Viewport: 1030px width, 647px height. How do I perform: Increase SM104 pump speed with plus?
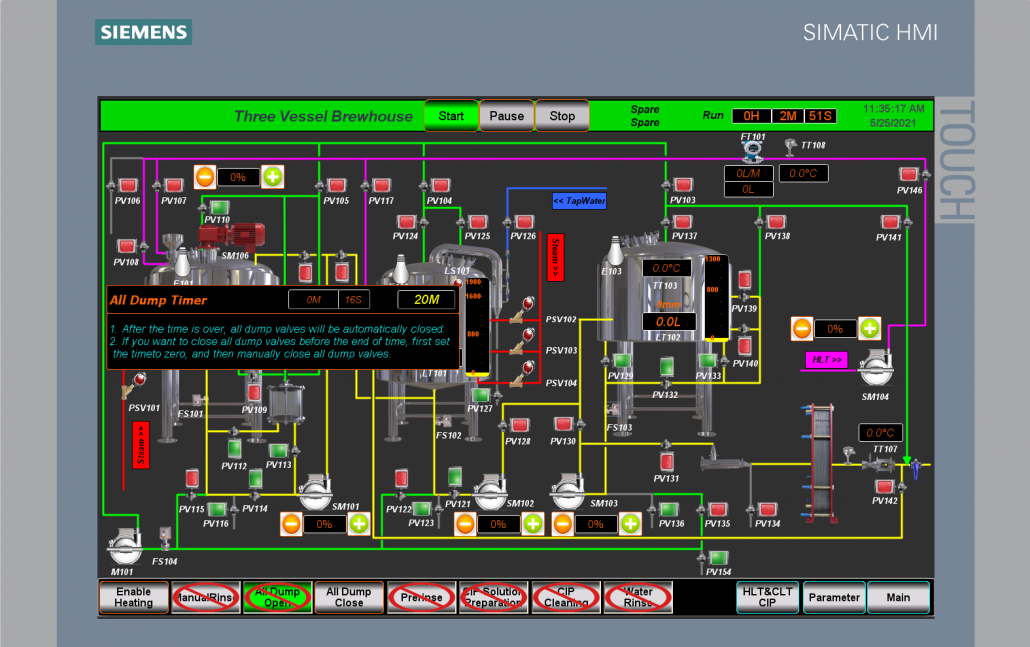pos(870,328)
